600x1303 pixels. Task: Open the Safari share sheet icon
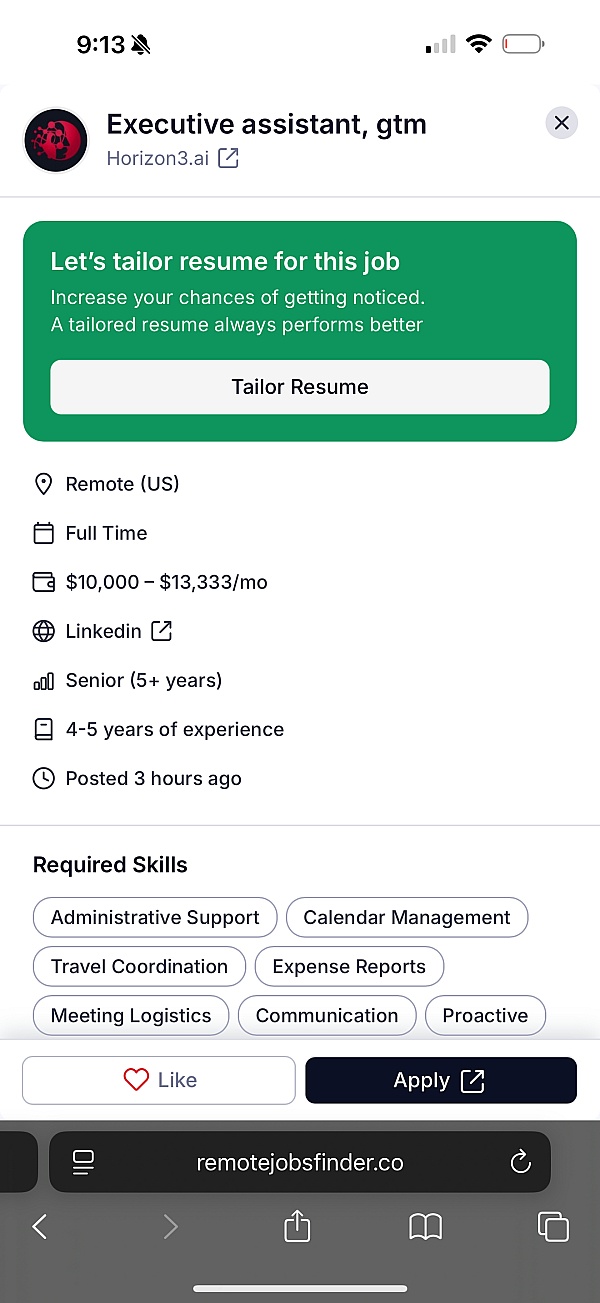[297, 1225]
